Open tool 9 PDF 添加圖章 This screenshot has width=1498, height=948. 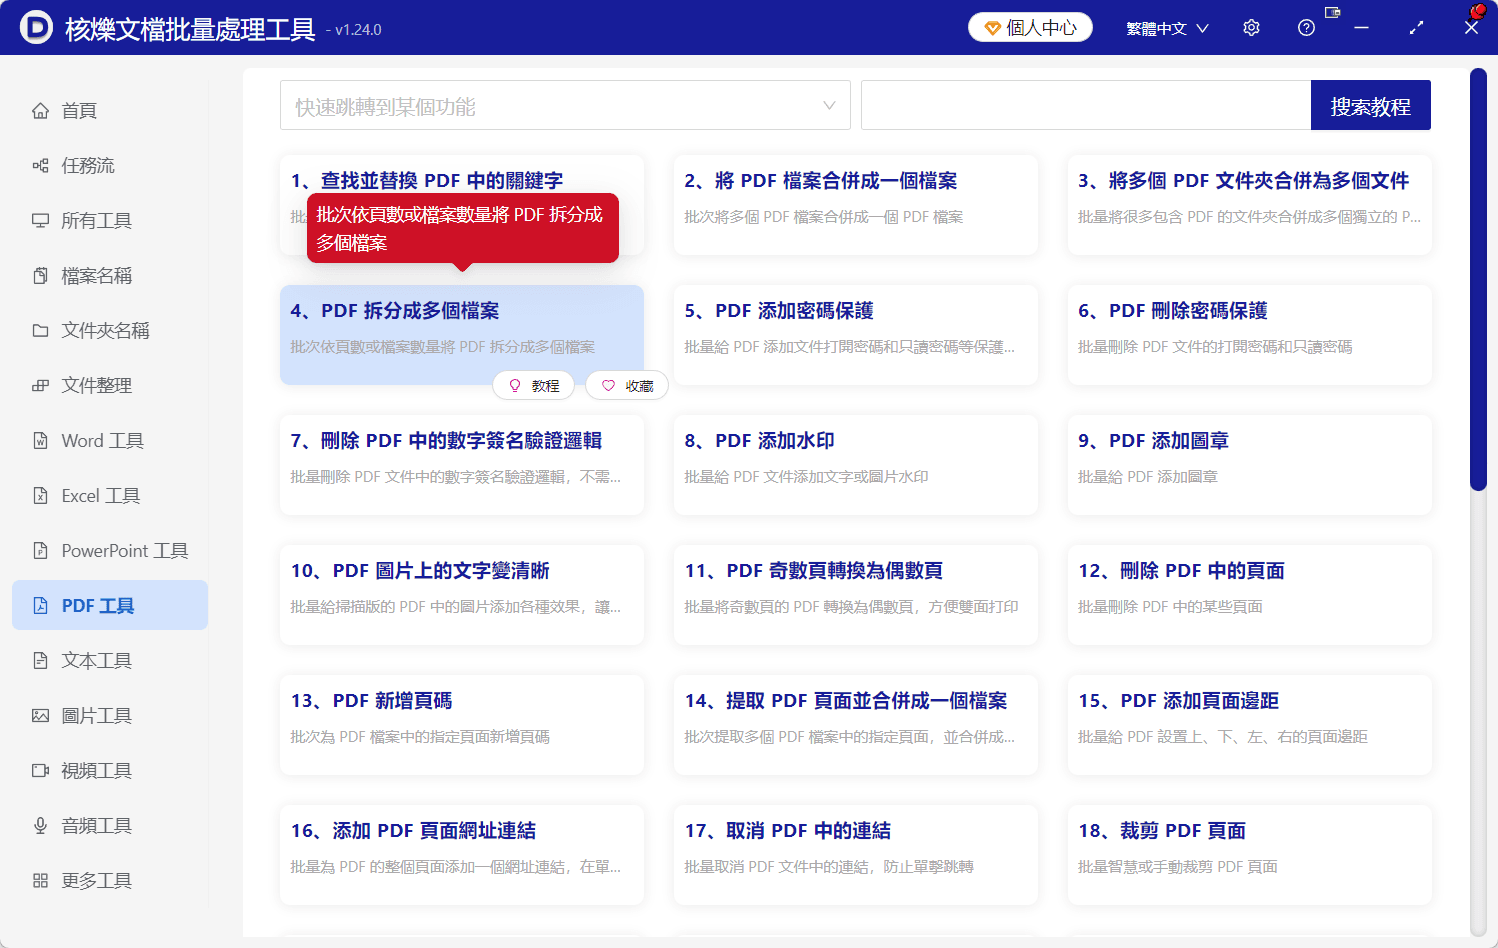1250,465
